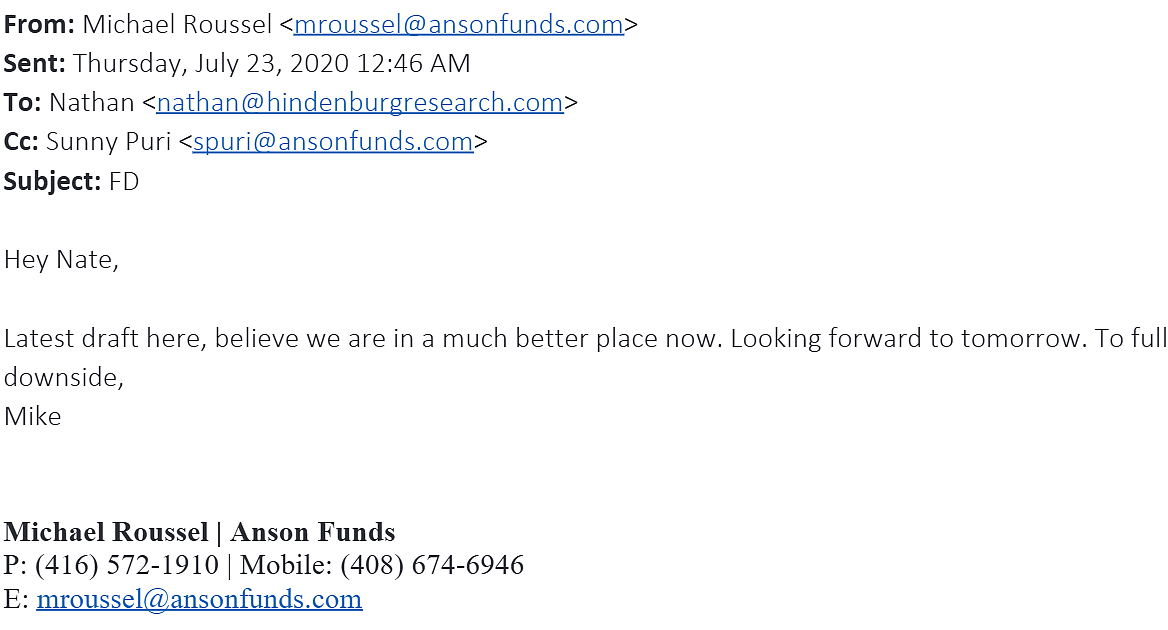Open the mroussel@ansonfunds.com link in From line
This screenshot has width=1168, height=630.
(x=459, y=25)
